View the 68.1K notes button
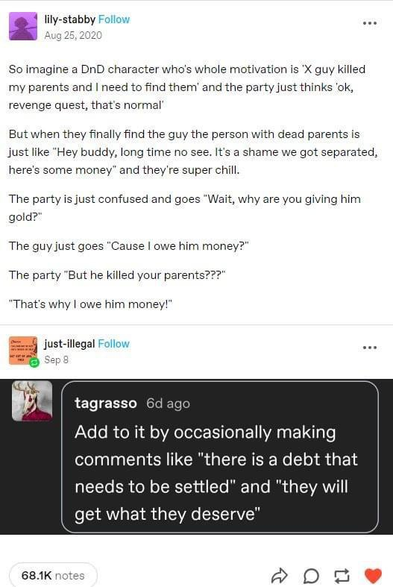Viewport: 393px width, 587px height. [53, 575]
